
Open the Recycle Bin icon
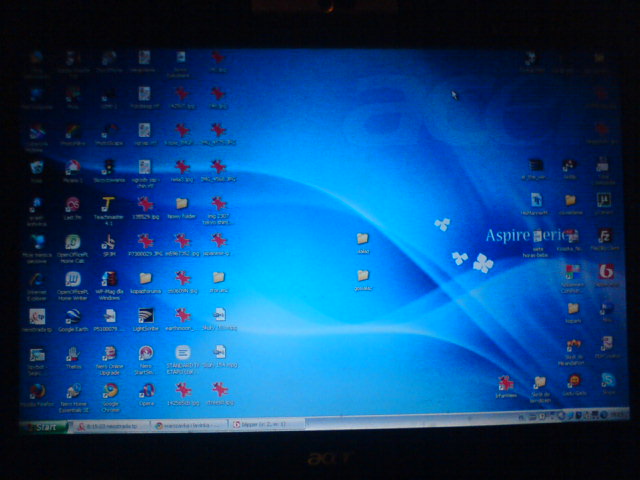(37, 168)
